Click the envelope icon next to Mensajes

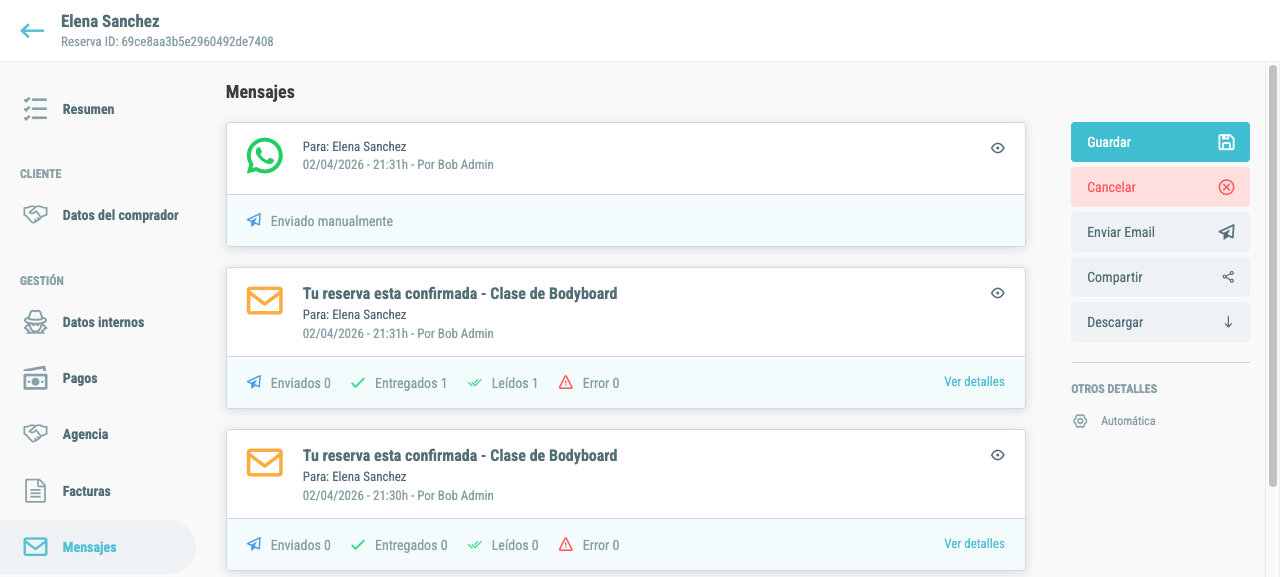pyautogui.click(x=35, y=547)
